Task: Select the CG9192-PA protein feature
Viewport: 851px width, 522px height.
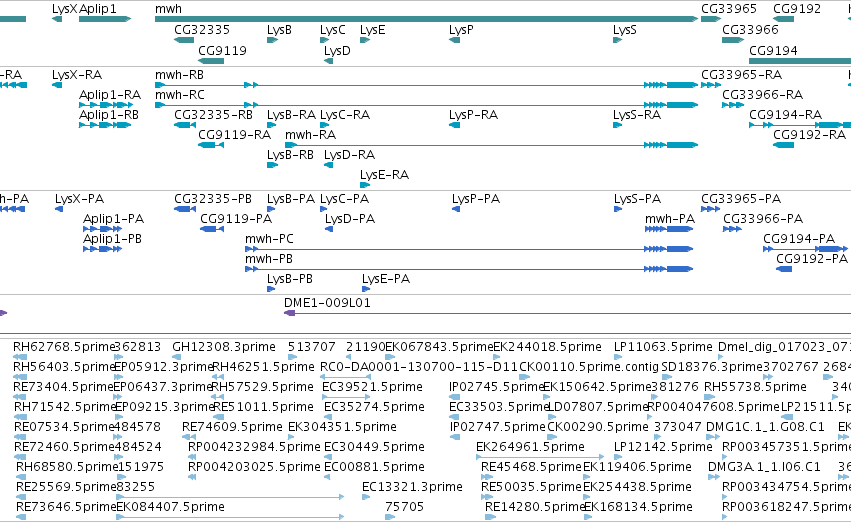Action: 784,269
